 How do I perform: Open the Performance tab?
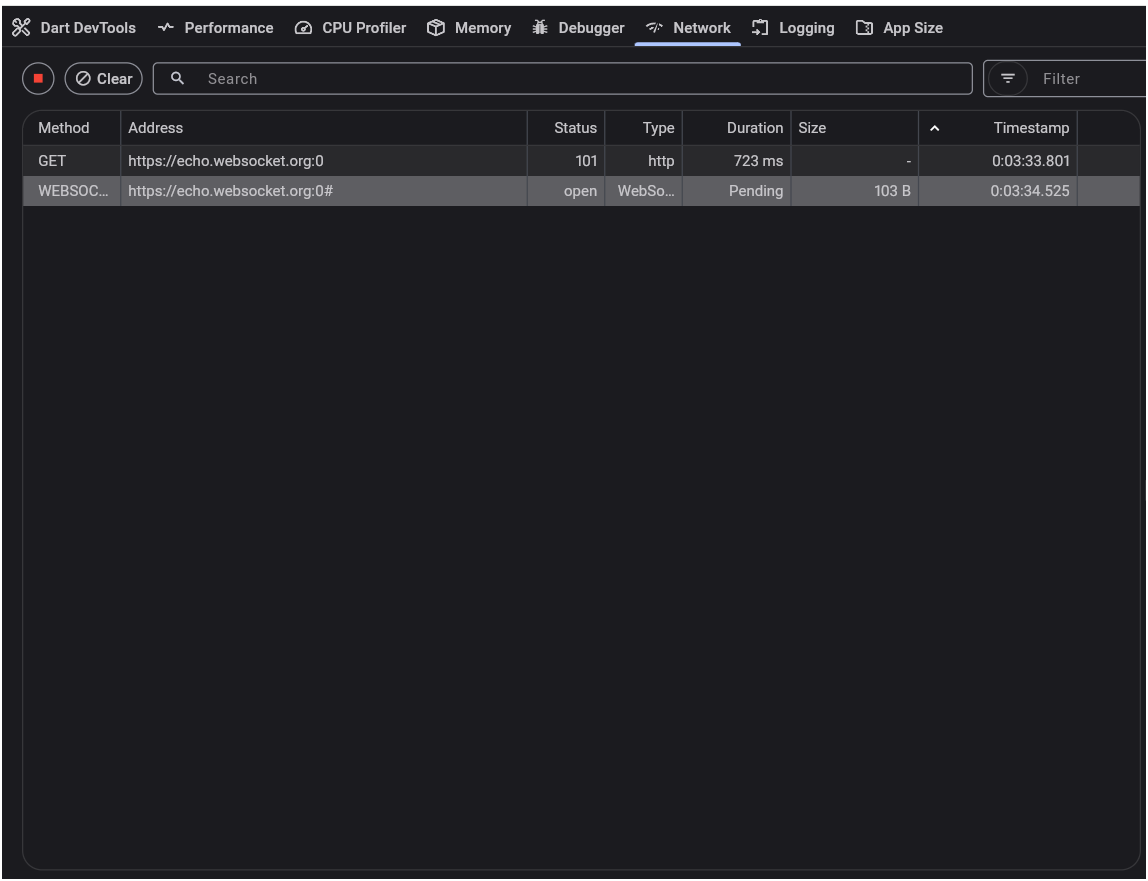(215, 28)
